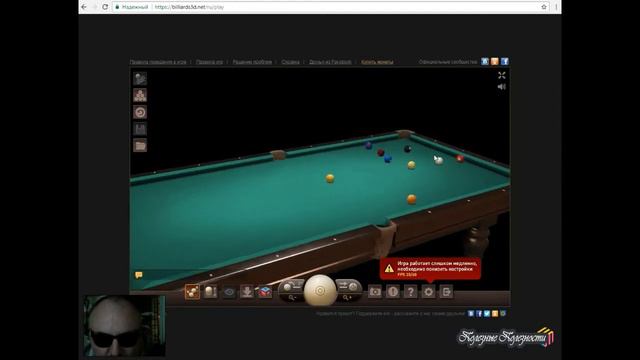Viewport: 640px width, 360px height.
Task: Select the highlighted balls mode icon in bottom toolbar
Action: click(x=192, y=292)
